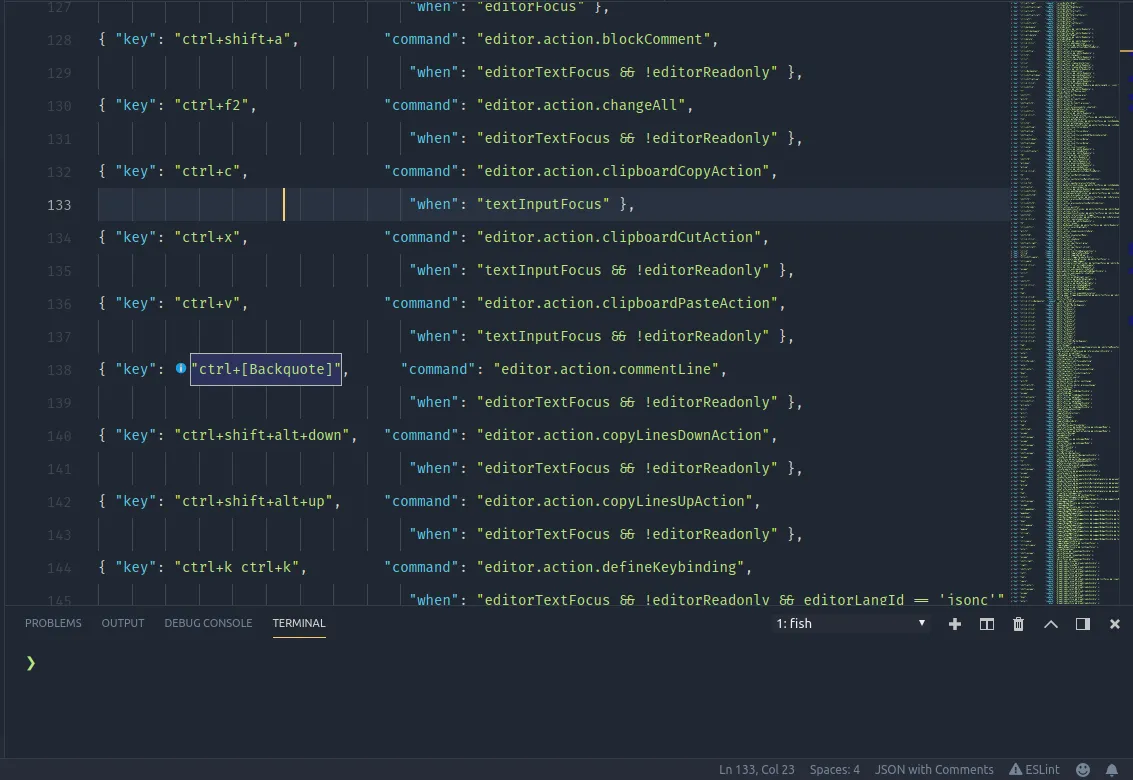Open a new terminal instance
Screen dimensions: 1133x780
[x=955, y=623]
